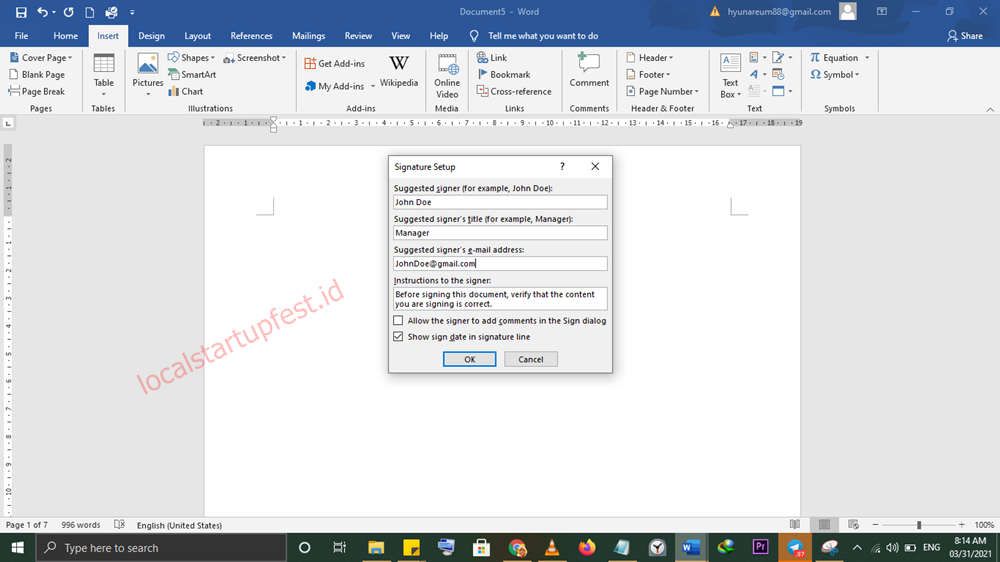Enable Allow the signer to add comments
The width and height of the screenshot is (1000, 562).
point(398,320)
